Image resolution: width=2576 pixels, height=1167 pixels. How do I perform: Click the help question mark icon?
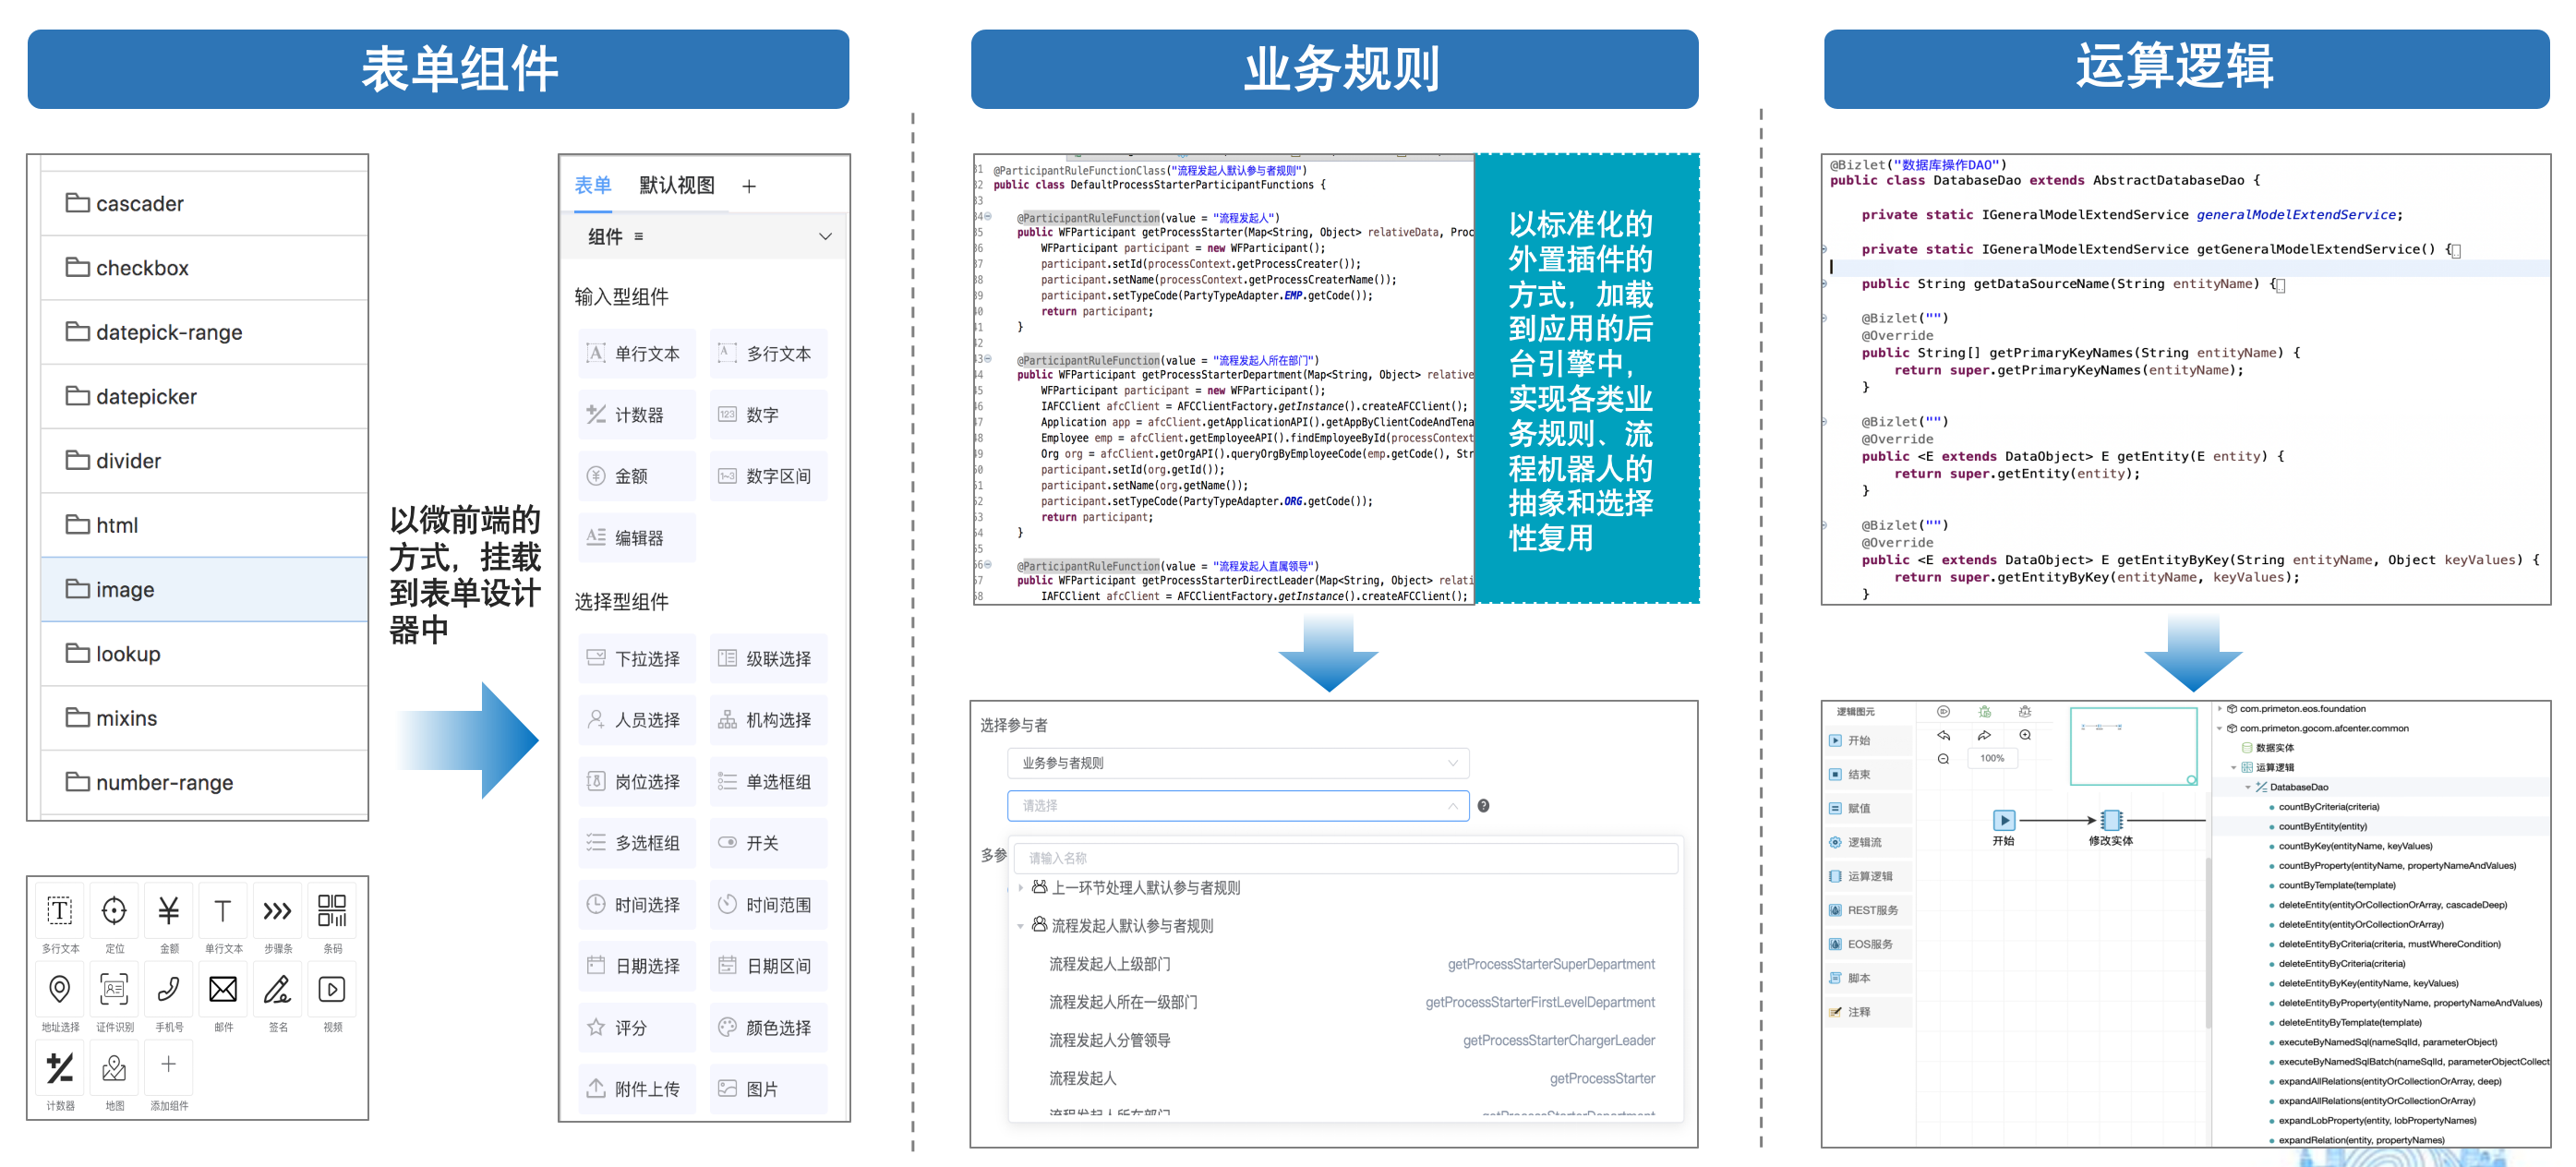coord(1483,806)
